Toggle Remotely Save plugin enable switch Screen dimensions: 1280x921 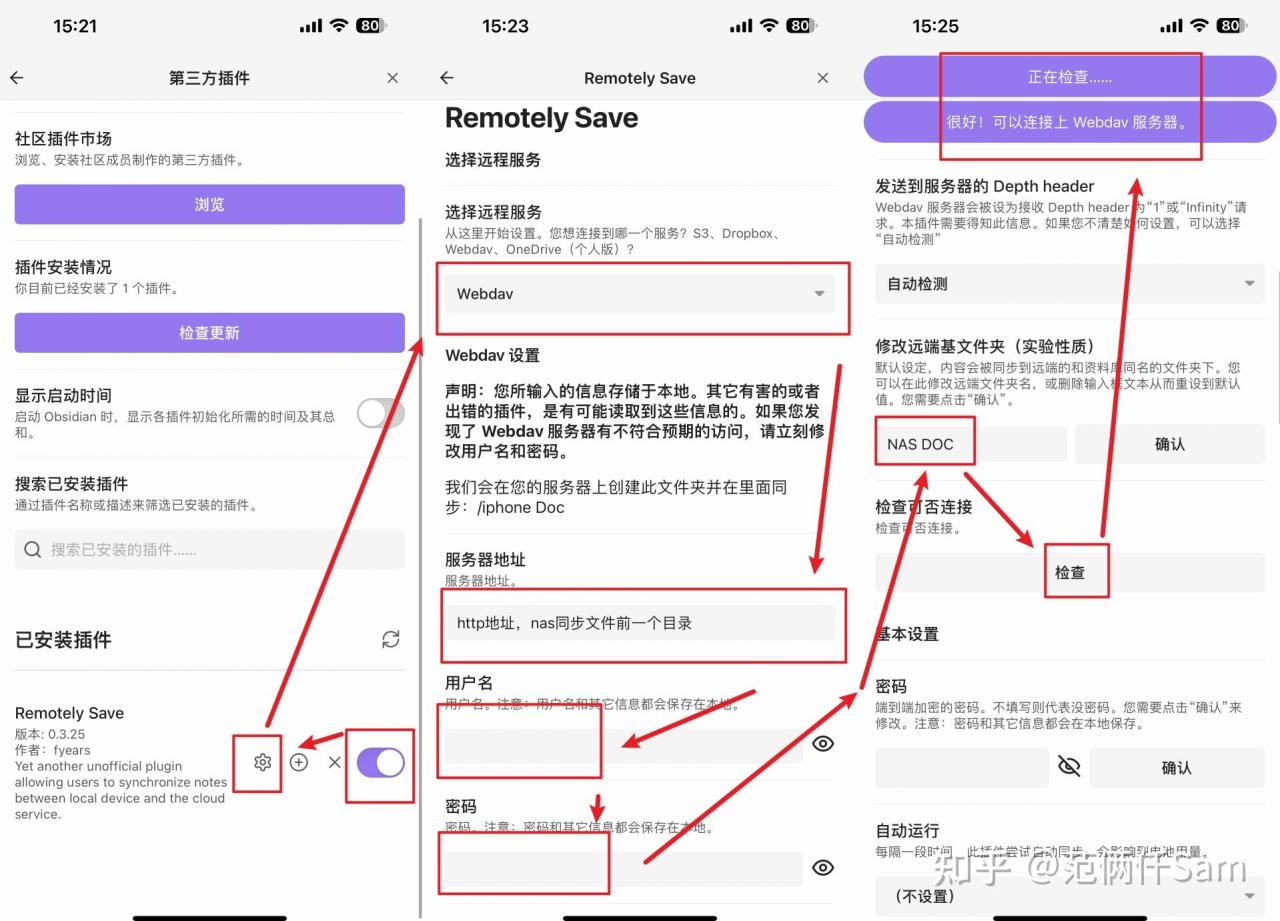point(380,763)
